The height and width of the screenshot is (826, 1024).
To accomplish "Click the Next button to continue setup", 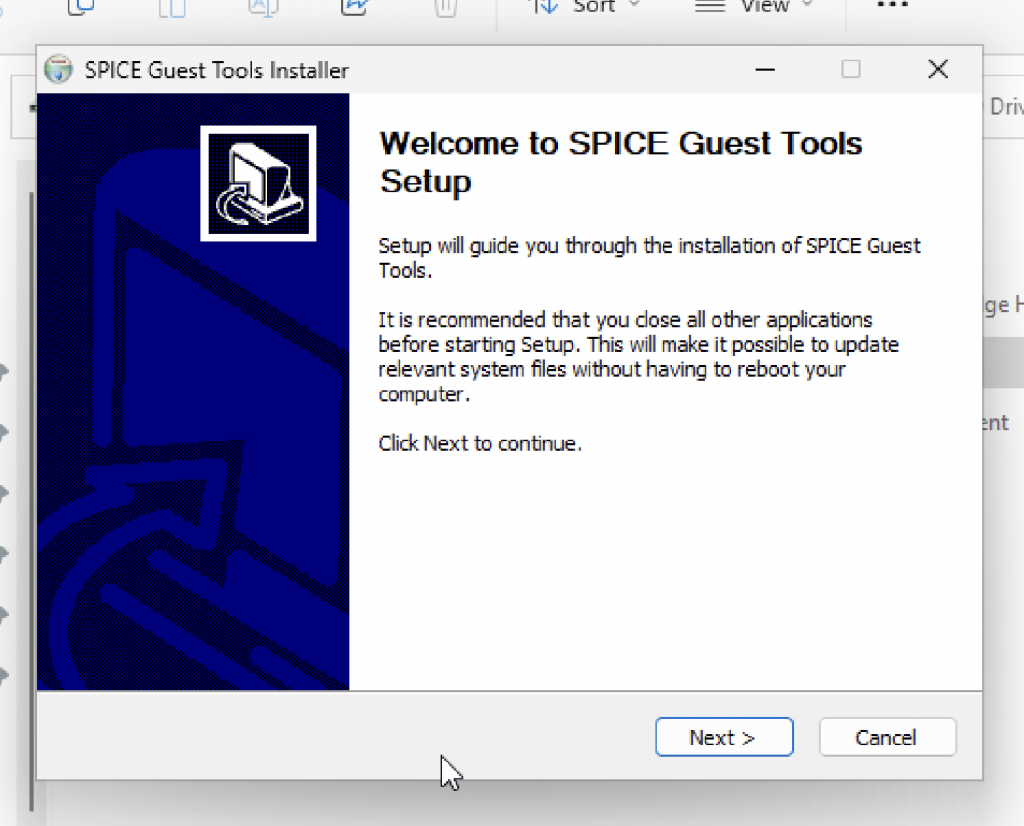I will [x=723, y=737].
